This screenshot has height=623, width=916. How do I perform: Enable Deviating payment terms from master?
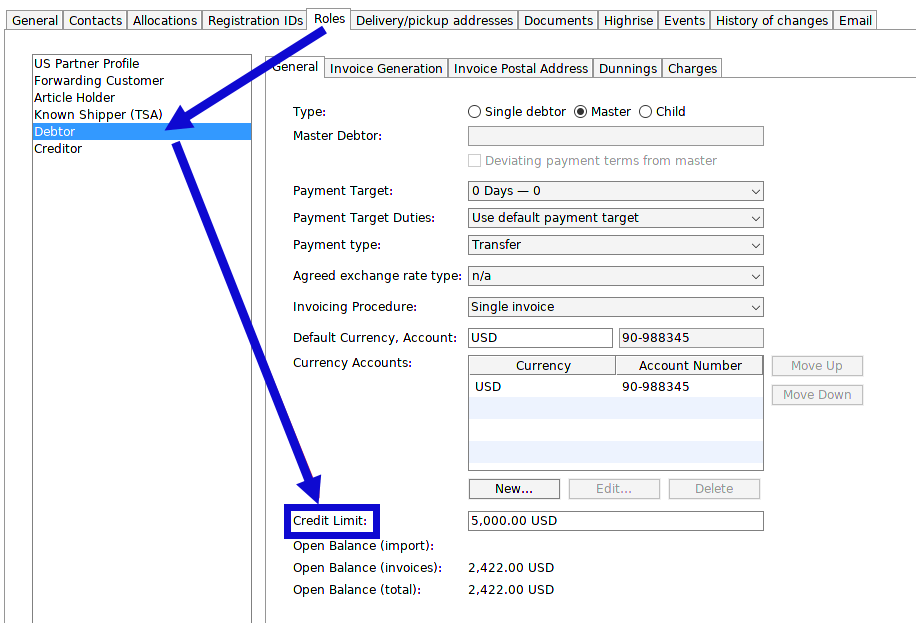(475, 160)
